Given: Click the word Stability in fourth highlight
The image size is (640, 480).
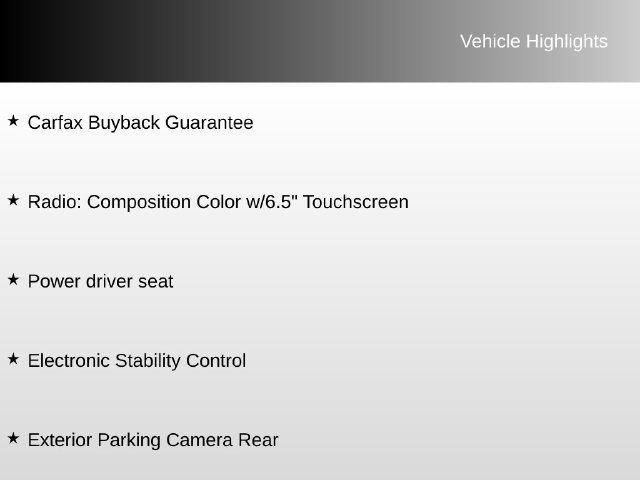Looking at the screenshot, I should (x=147, y=361).
